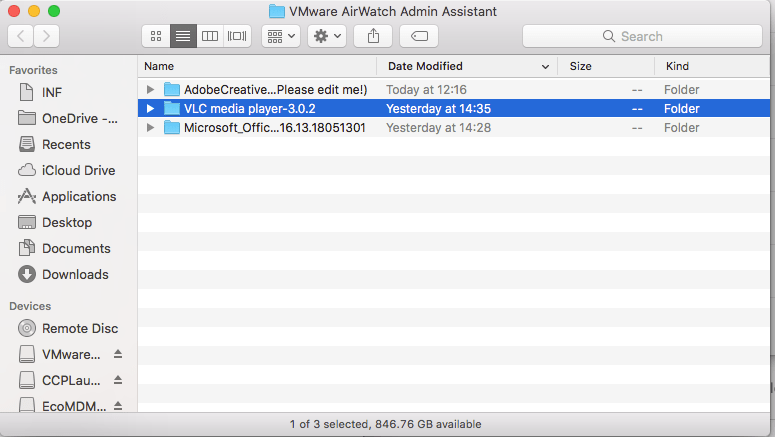Open iCloud Drive in the sidebar
The width and height of the screenshot is (775, 437).
[x=79, y=171]
